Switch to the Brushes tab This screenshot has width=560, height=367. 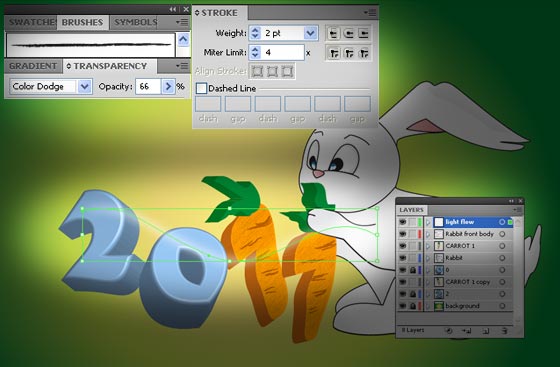point(82,22)
